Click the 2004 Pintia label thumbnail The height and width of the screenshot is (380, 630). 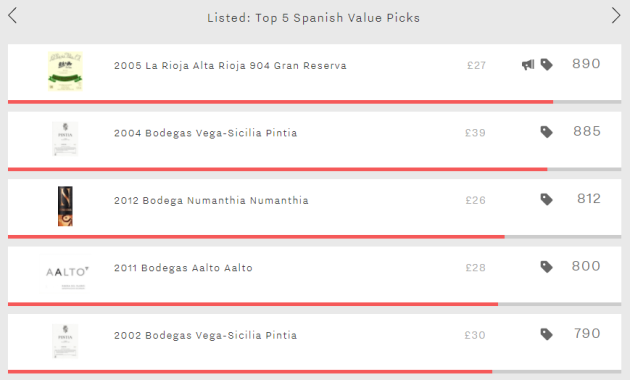[x=65, y=139]
